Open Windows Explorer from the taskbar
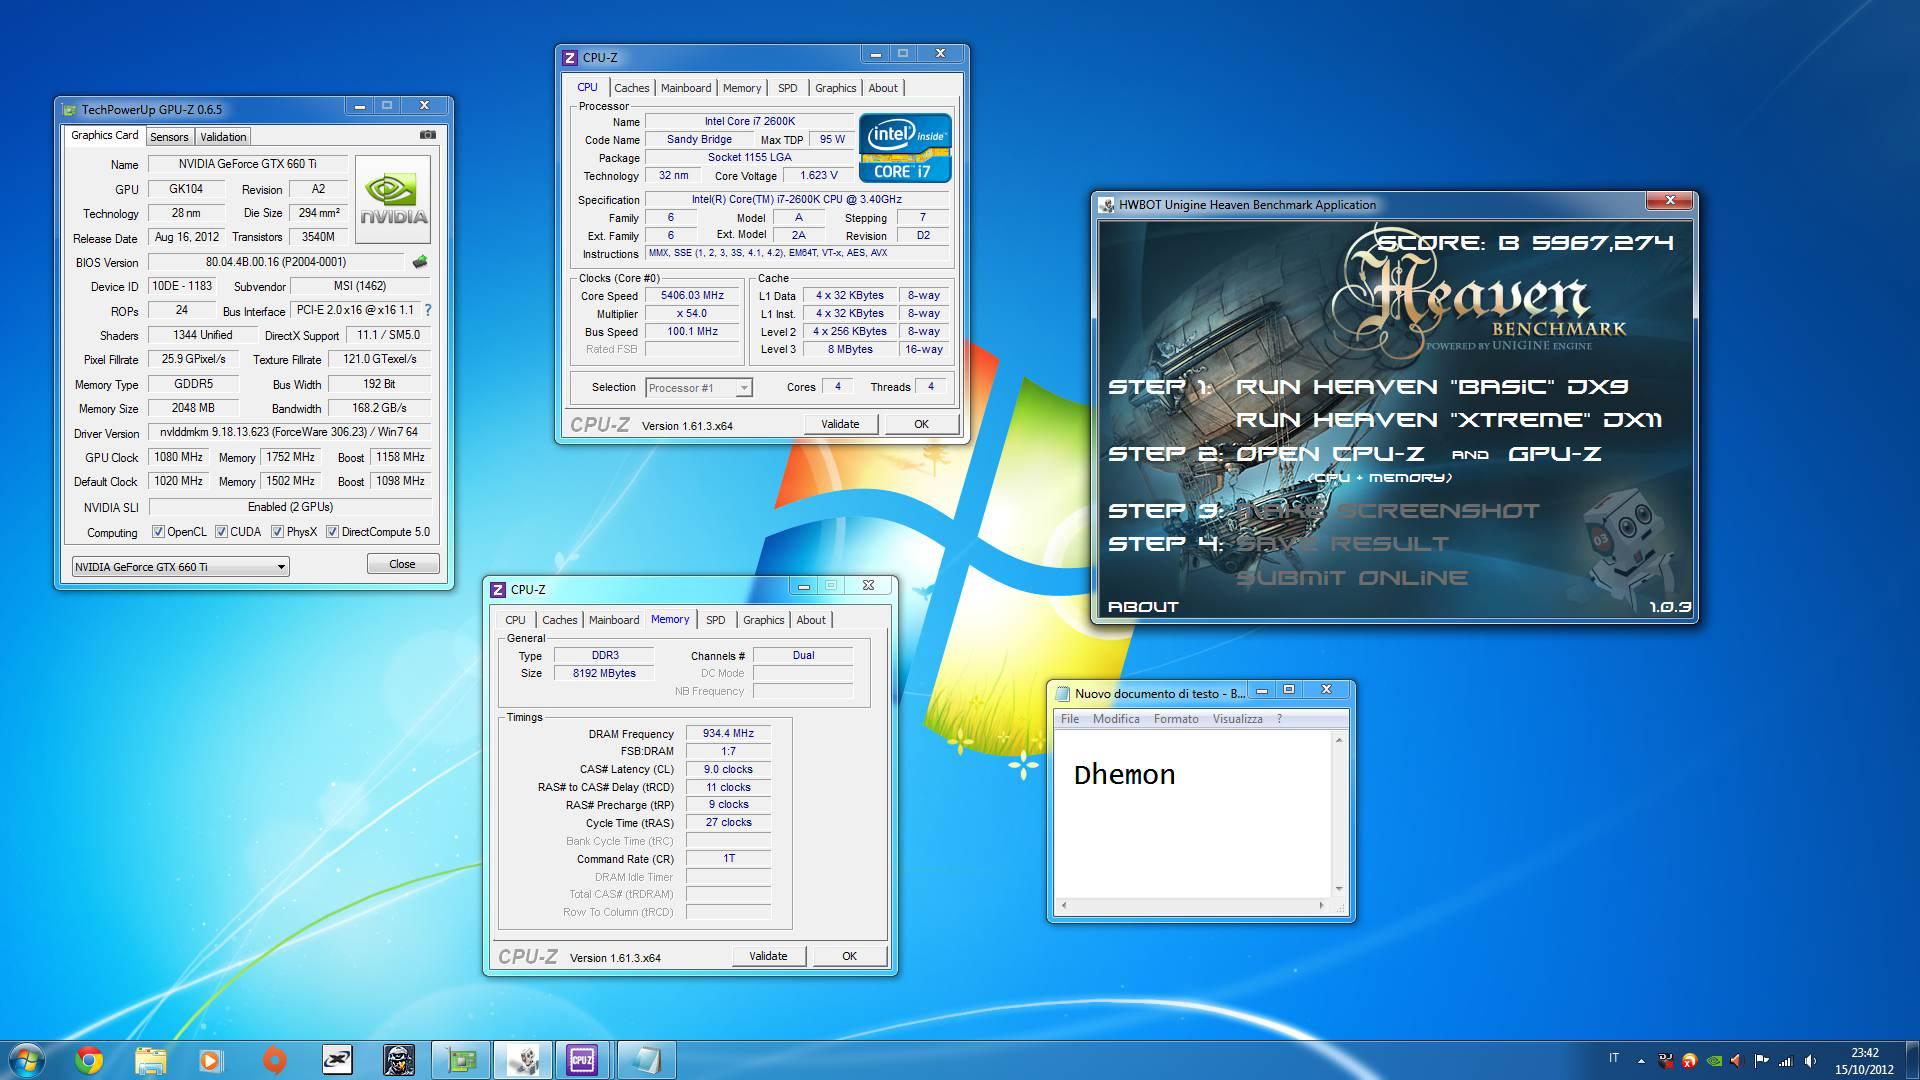Screen dimensions: 1920x1080 150,1060
